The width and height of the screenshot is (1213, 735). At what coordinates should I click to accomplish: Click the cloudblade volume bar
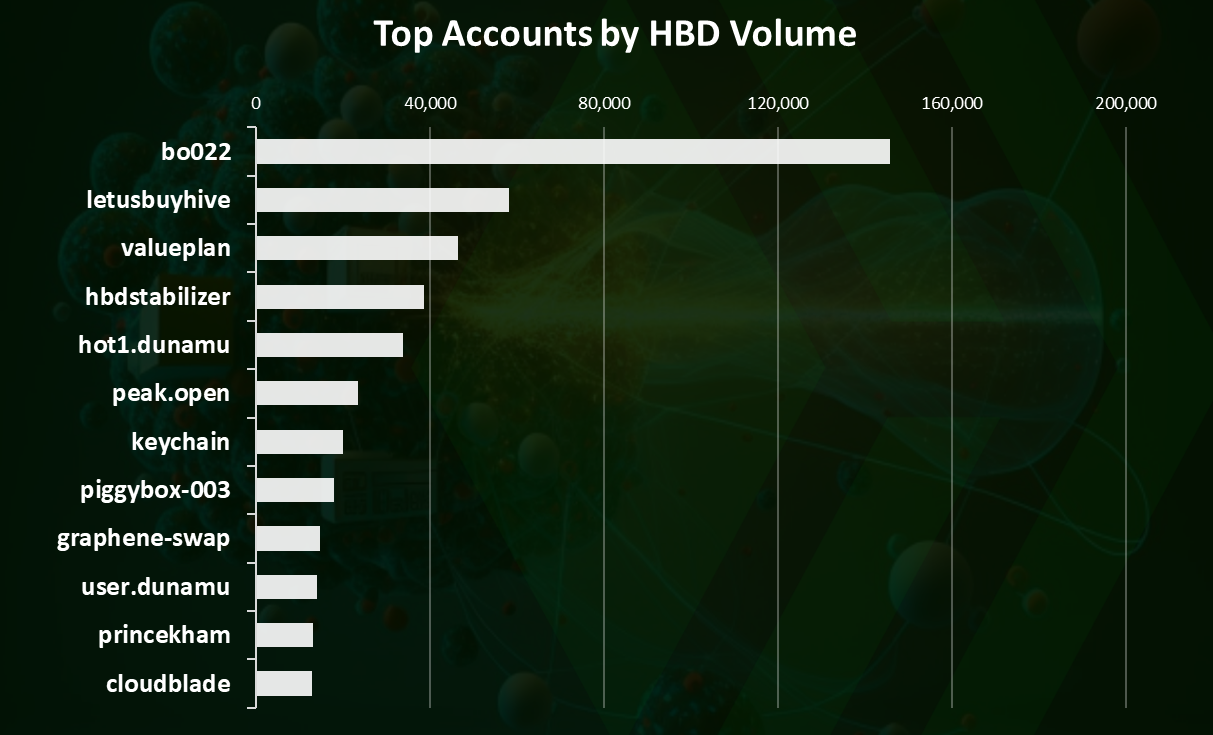coord(284,683)
